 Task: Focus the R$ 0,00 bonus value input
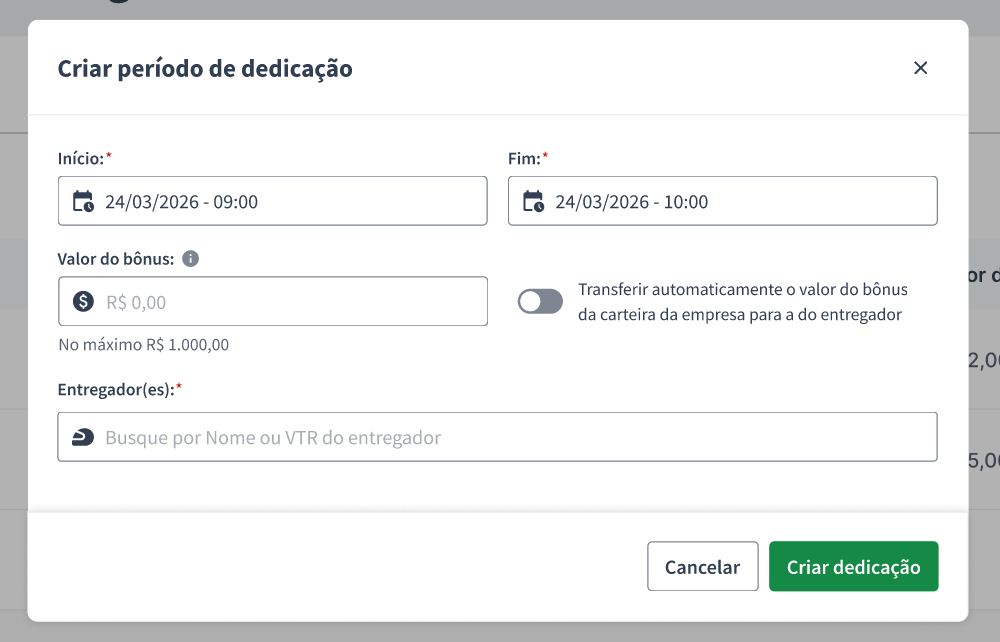(273, 301)
